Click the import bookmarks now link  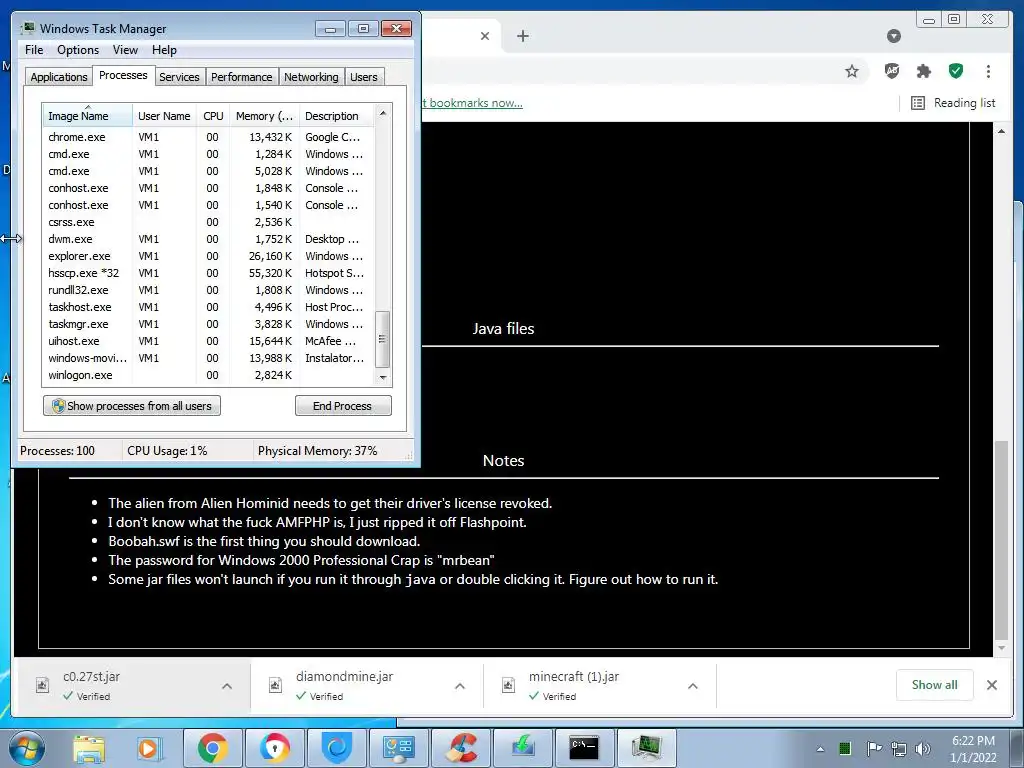point(472,103)
